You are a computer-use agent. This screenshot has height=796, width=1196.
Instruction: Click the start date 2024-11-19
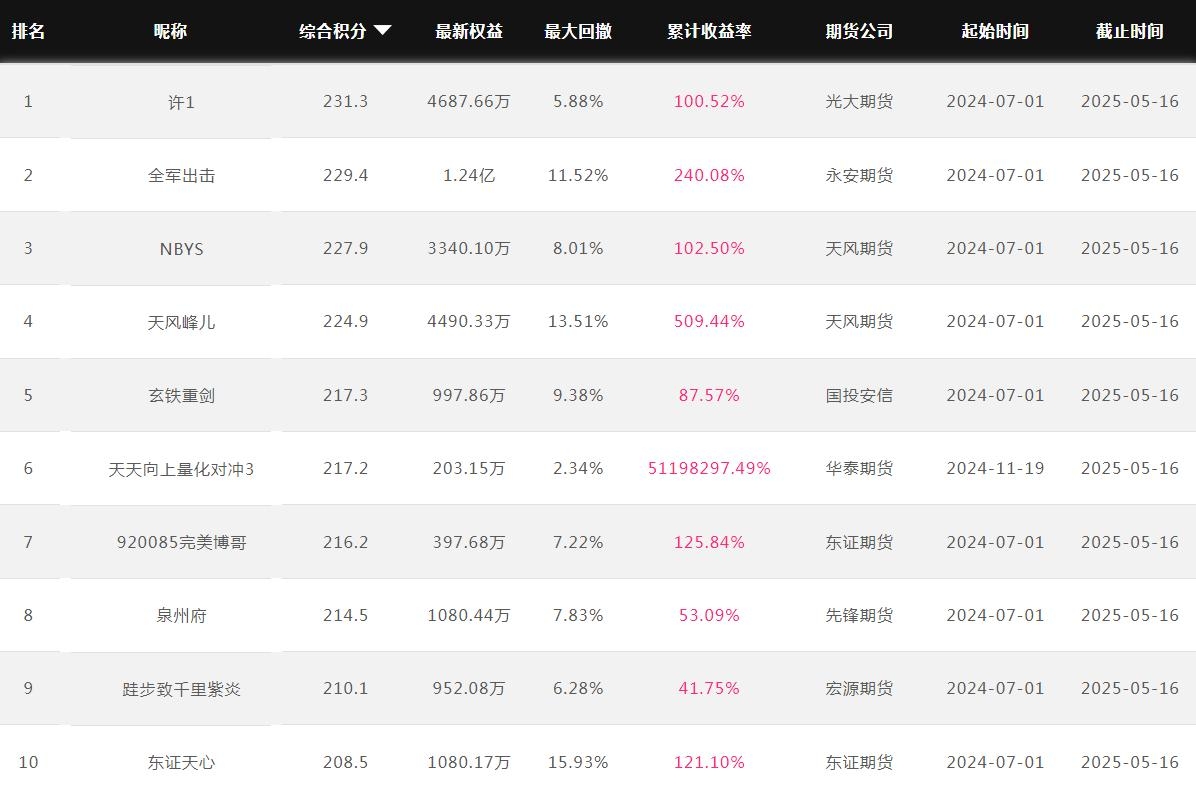[x=995, y=468]
